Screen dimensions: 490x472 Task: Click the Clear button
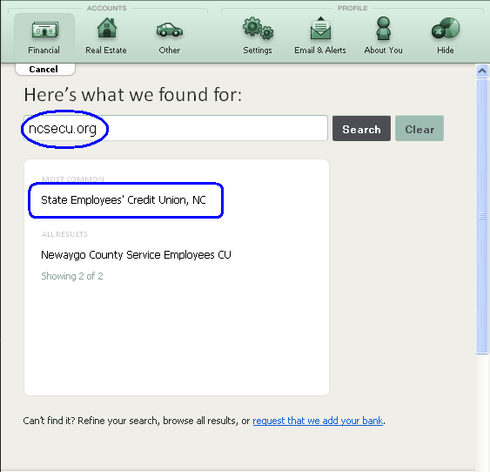tap(419, 129)
